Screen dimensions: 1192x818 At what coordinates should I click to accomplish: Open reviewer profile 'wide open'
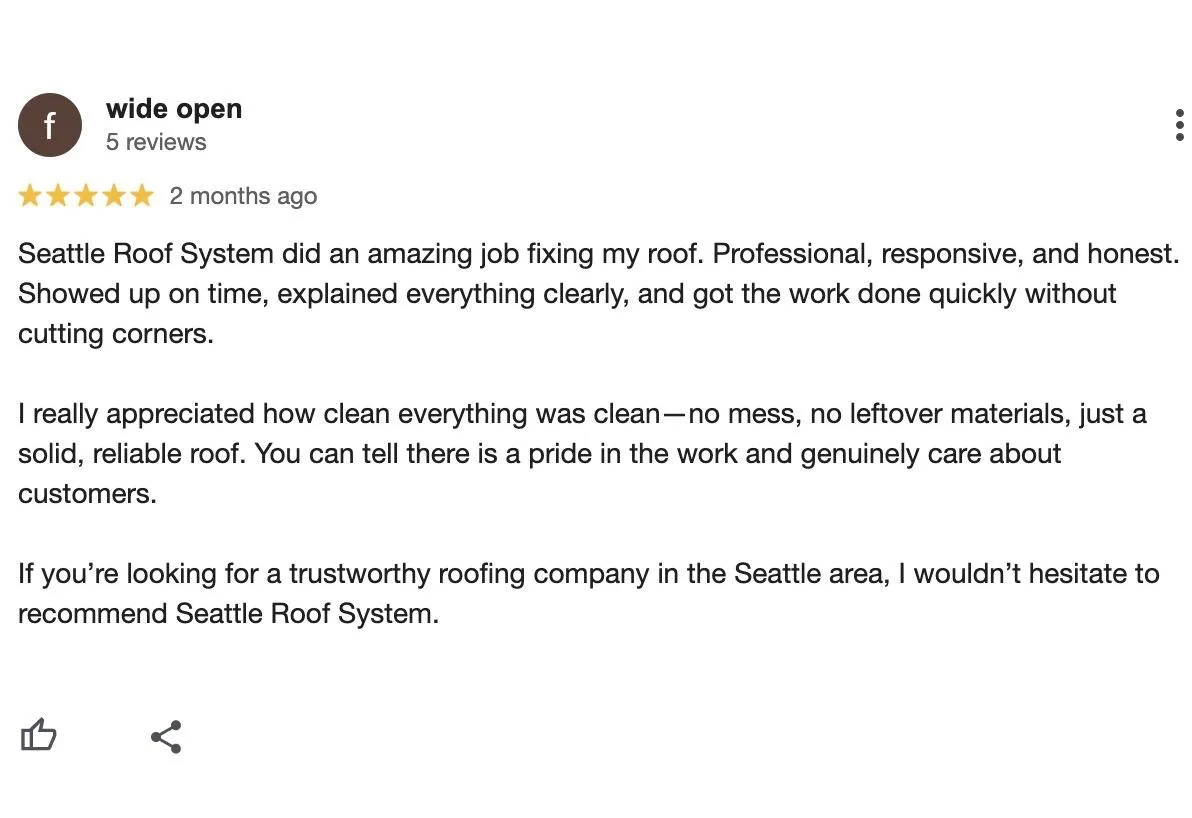click(174, 109)
